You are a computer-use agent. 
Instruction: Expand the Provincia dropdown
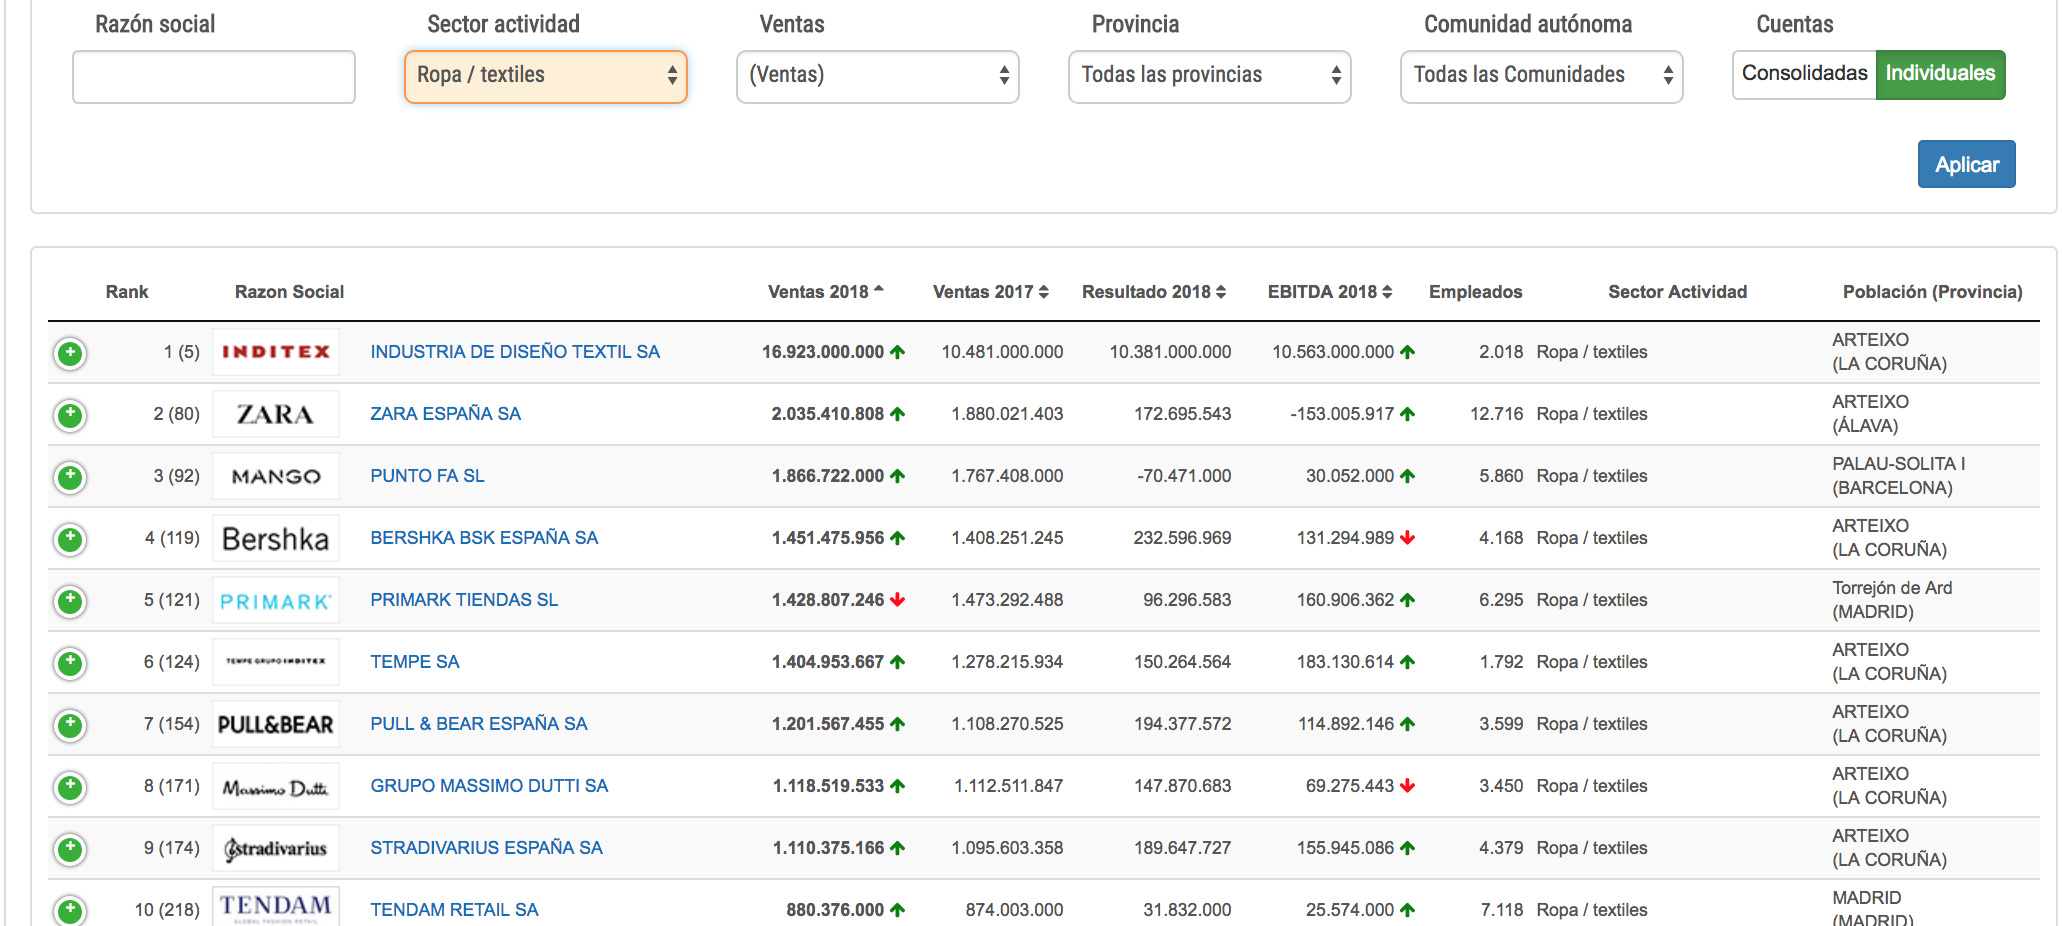click(x=1209, y=76)
